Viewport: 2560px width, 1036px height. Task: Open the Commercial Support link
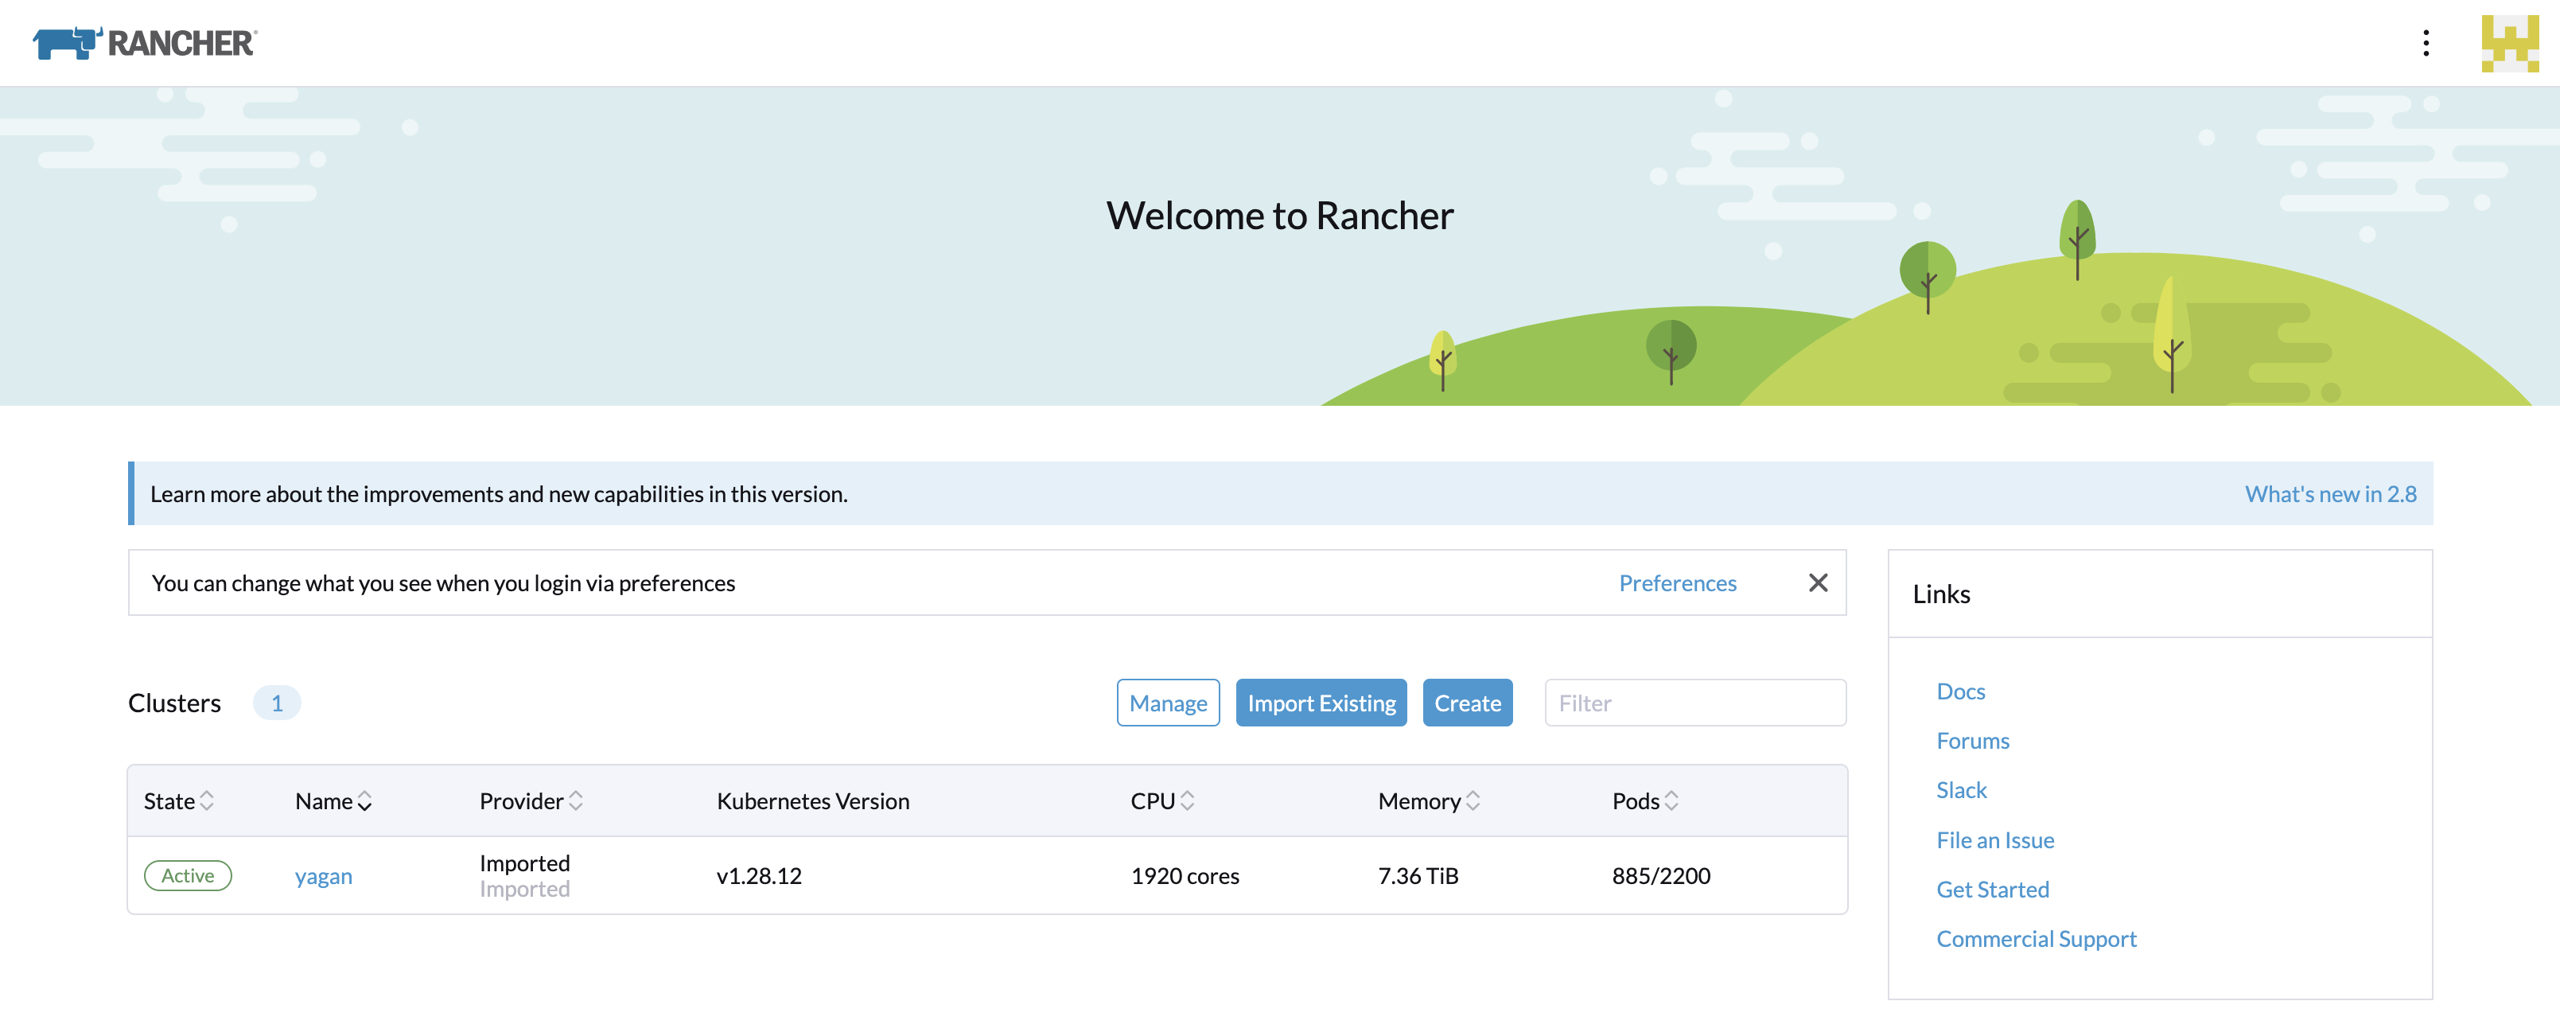click(x=2037, y=938)
